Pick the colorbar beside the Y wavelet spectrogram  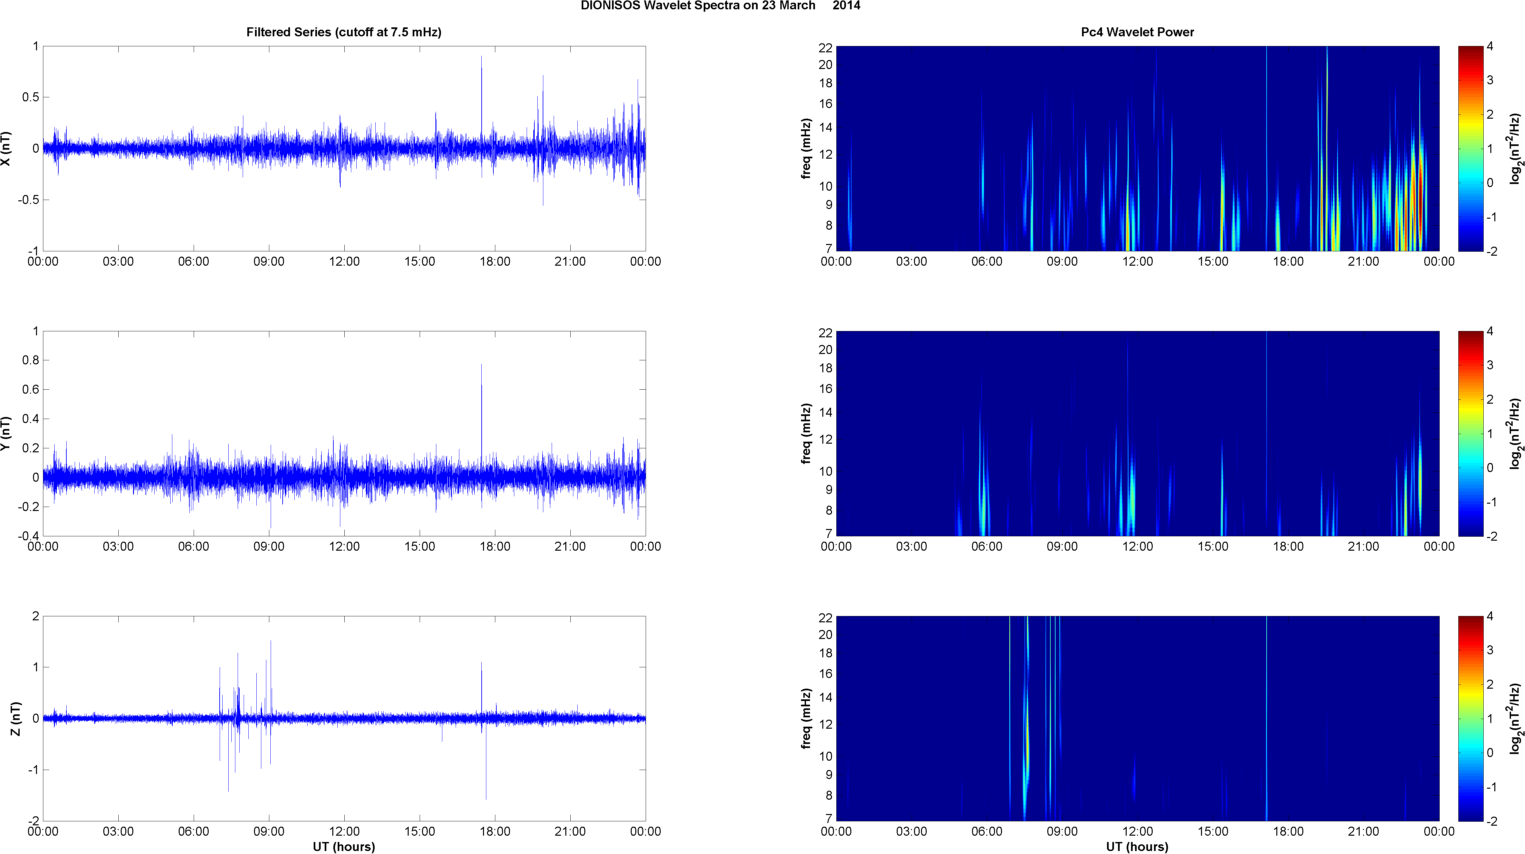1470,433
